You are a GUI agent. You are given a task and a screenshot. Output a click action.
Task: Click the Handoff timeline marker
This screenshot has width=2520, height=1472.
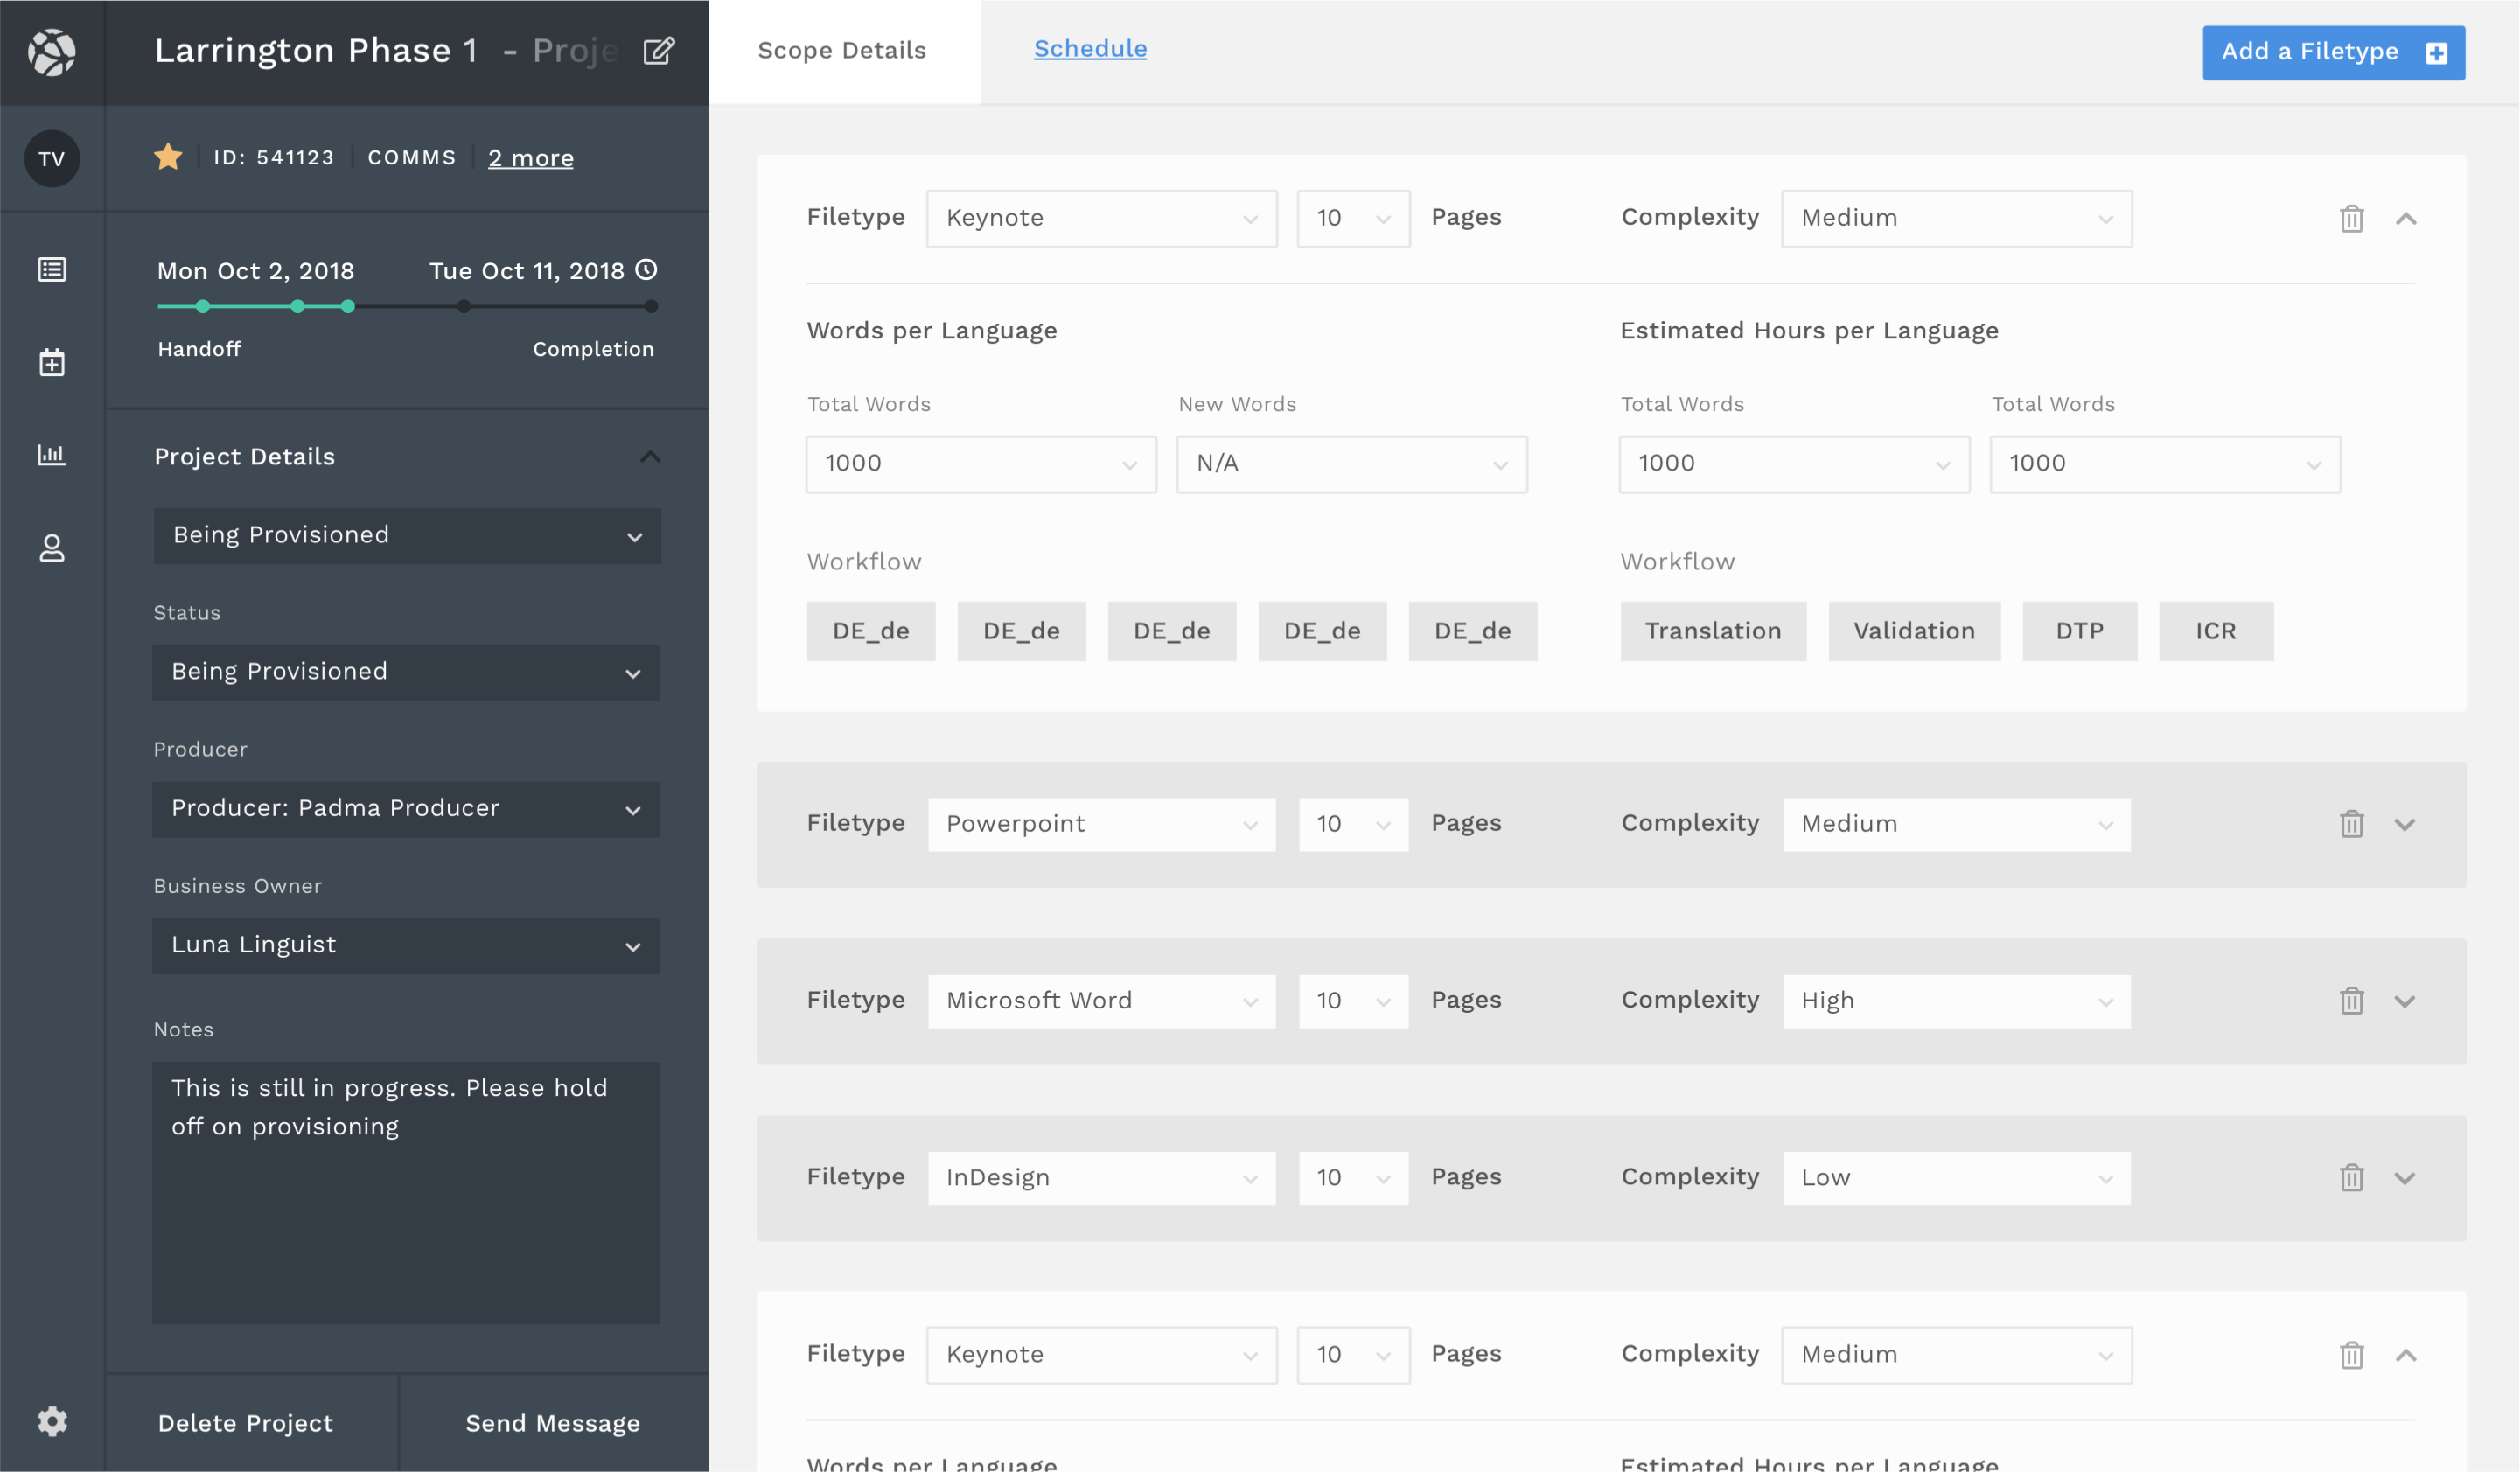(203, 307)
